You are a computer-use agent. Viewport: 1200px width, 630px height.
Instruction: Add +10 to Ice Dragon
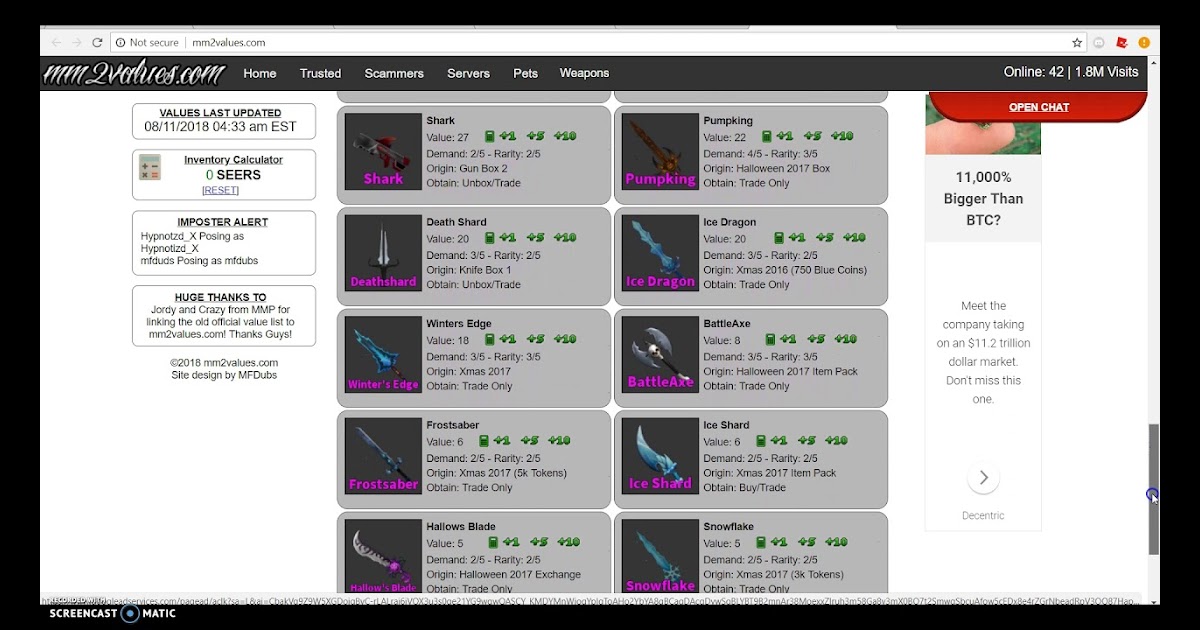(x=854, y=238)
